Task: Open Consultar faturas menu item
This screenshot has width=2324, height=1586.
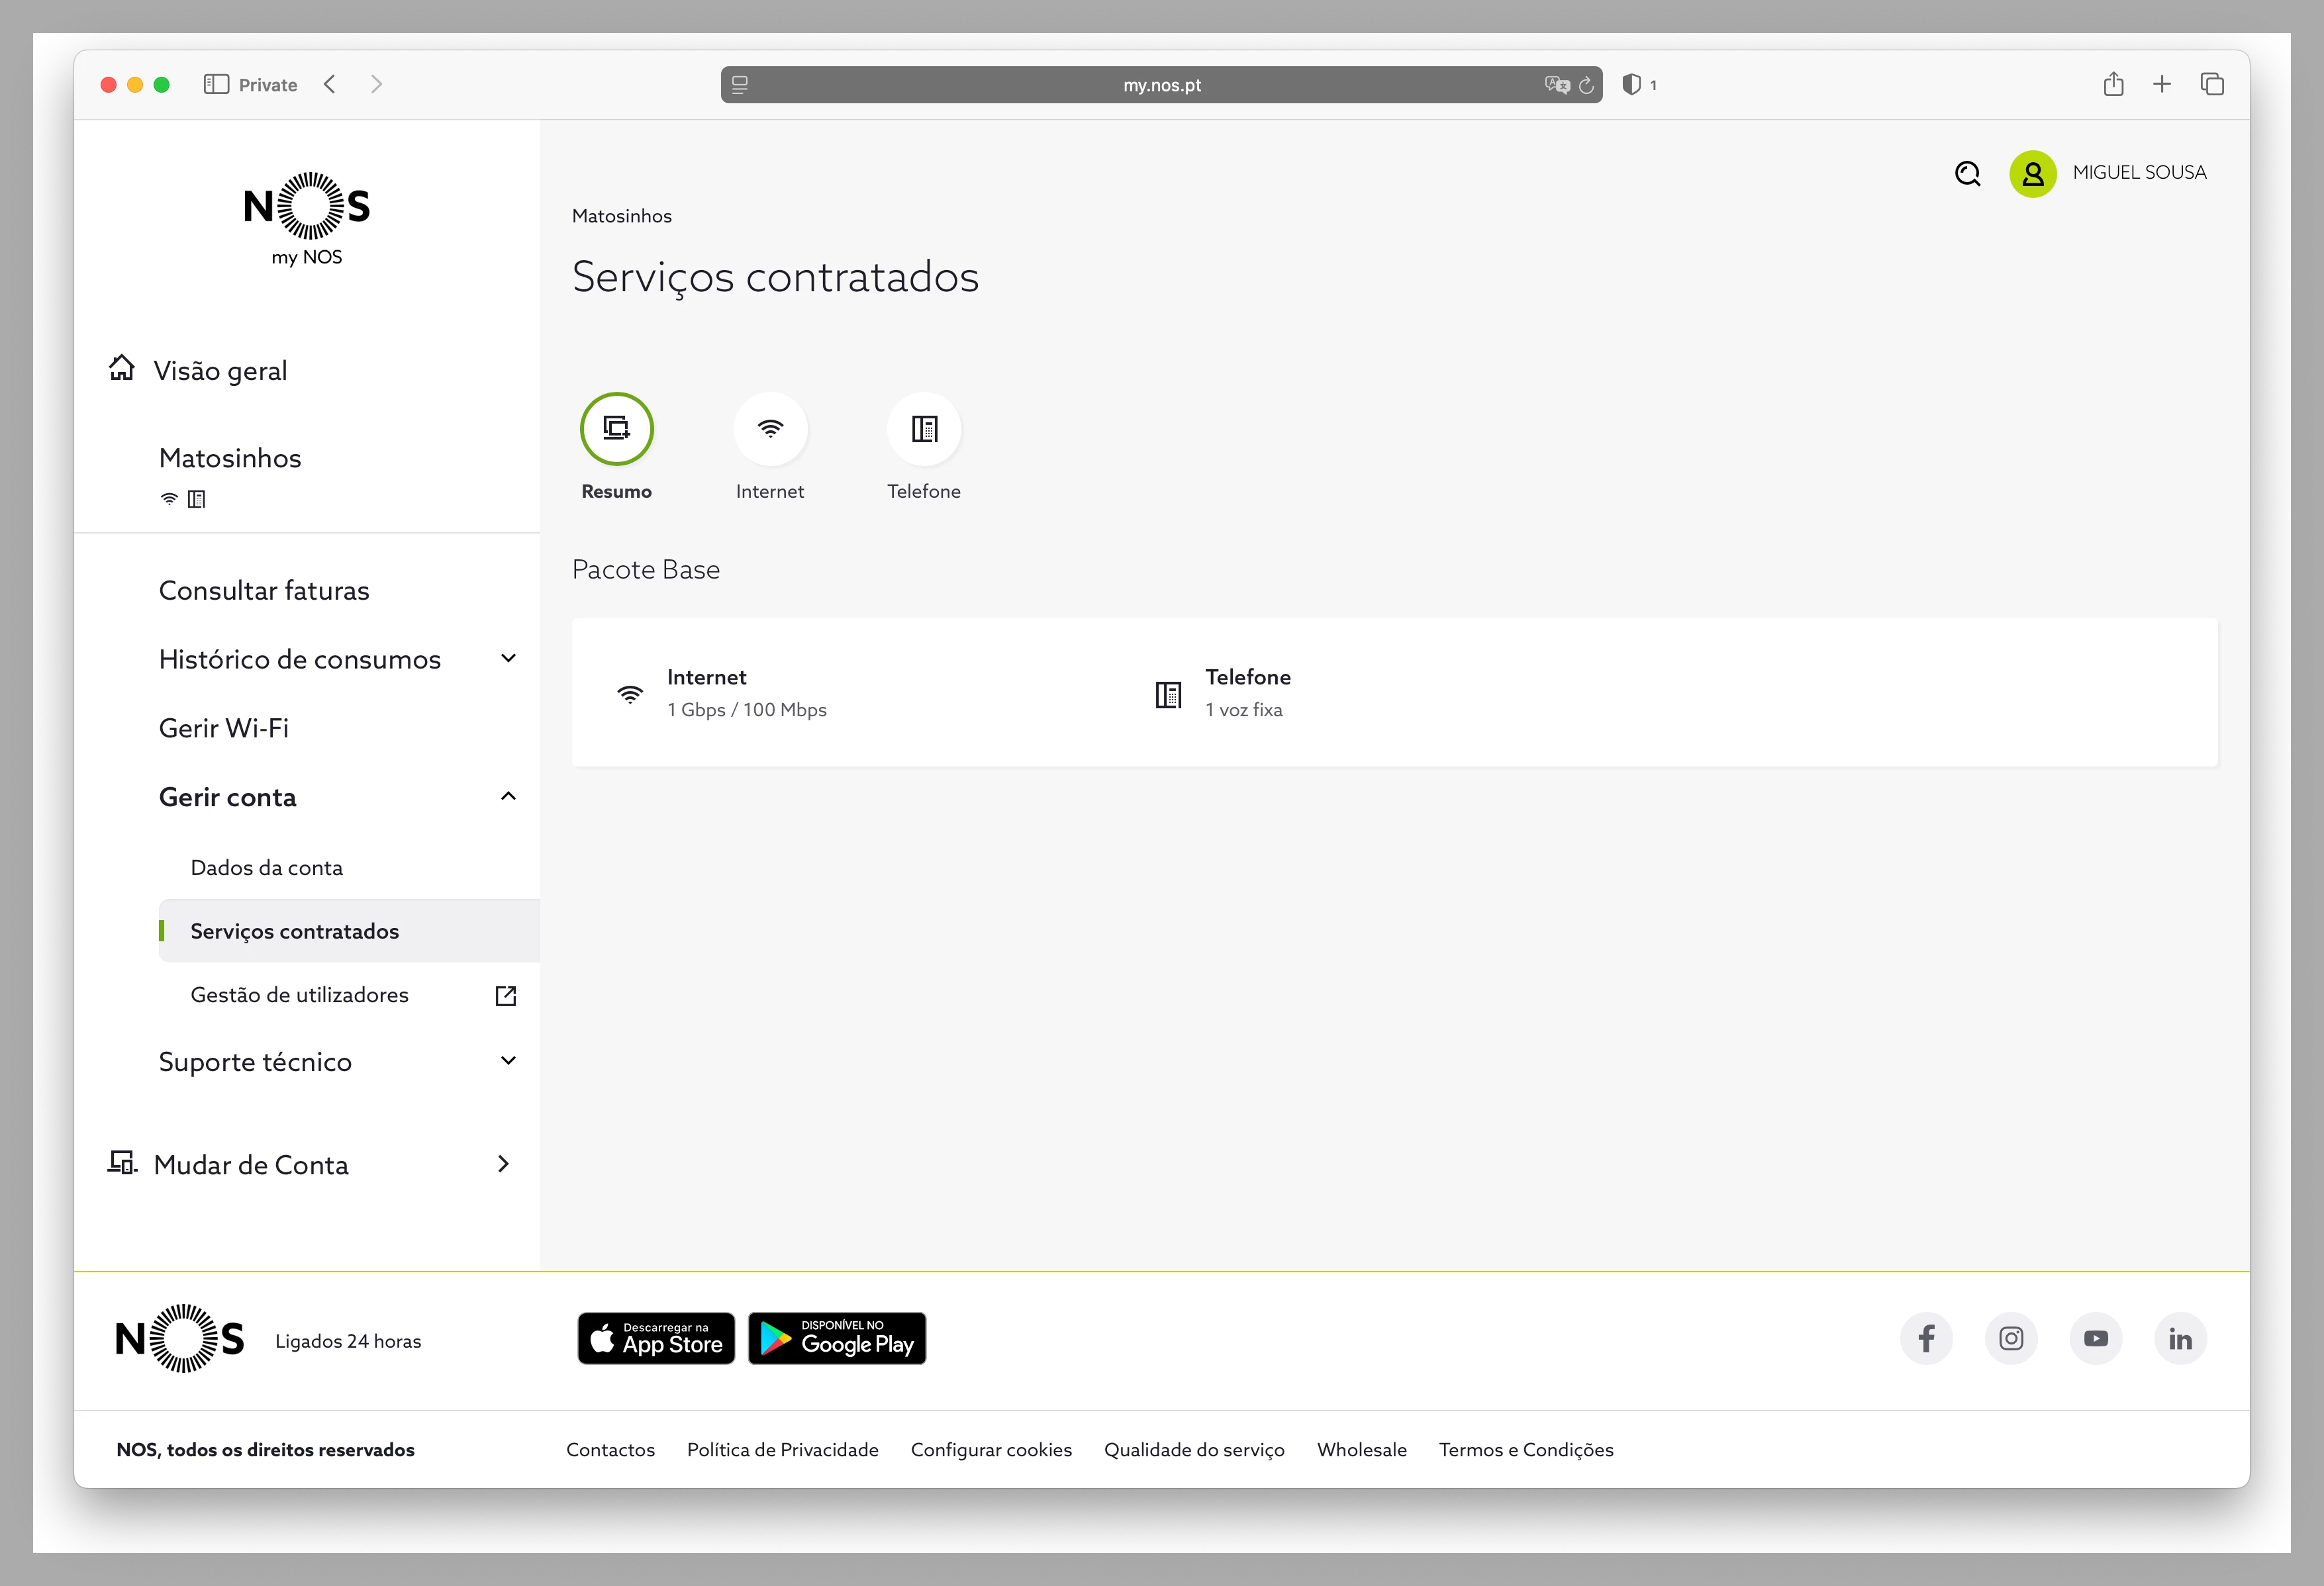Action: pyautogui.click(x=264, y=591)
